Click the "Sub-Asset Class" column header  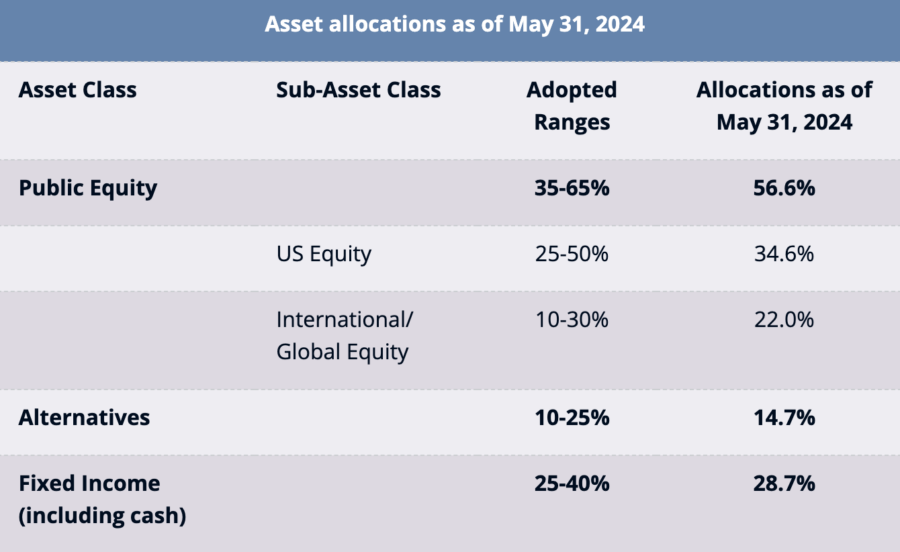[358, 90]
